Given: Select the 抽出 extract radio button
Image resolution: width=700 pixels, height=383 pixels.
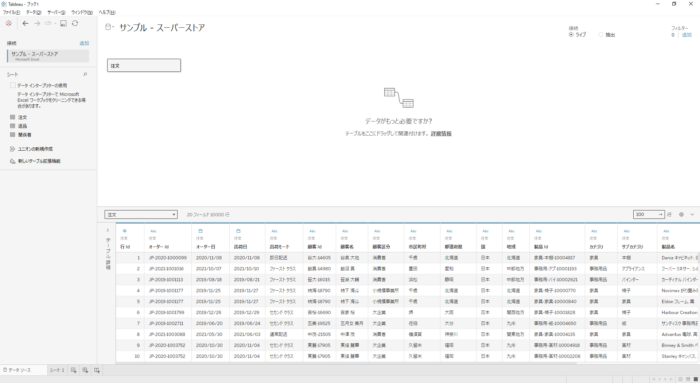Looking at the screenshot, I should 601,34.
